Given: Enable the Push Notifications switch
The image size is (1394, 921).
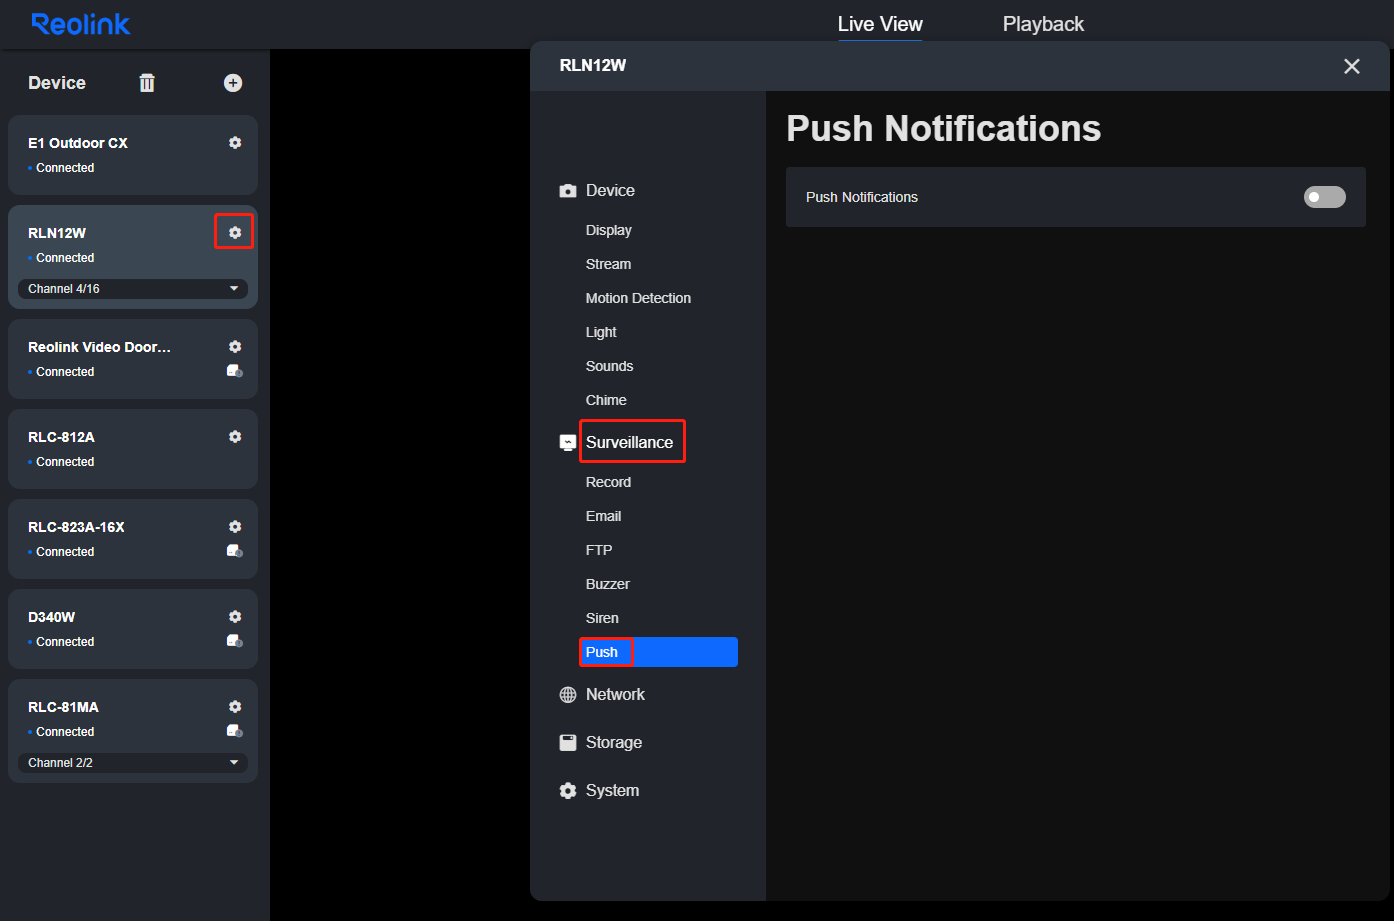Looking at the screenshot, I should click(1325, 197).
